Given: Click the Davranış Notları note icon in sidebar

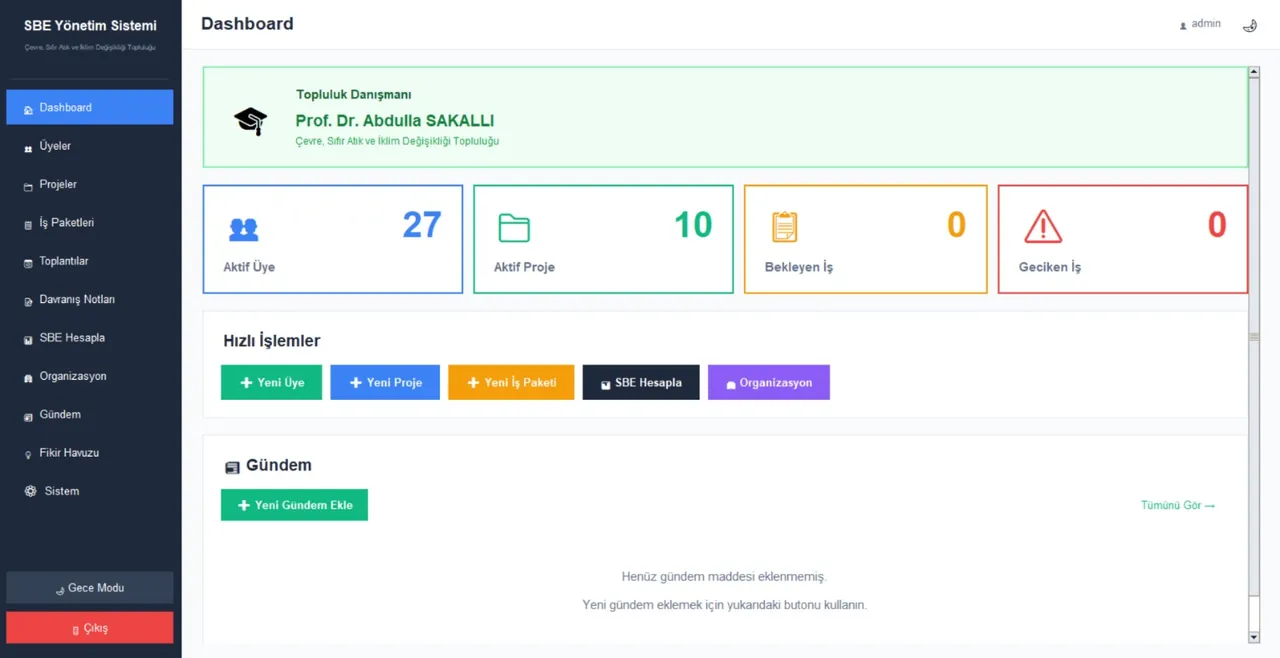Looking at the screenshot, I should (x=29, y=300).
